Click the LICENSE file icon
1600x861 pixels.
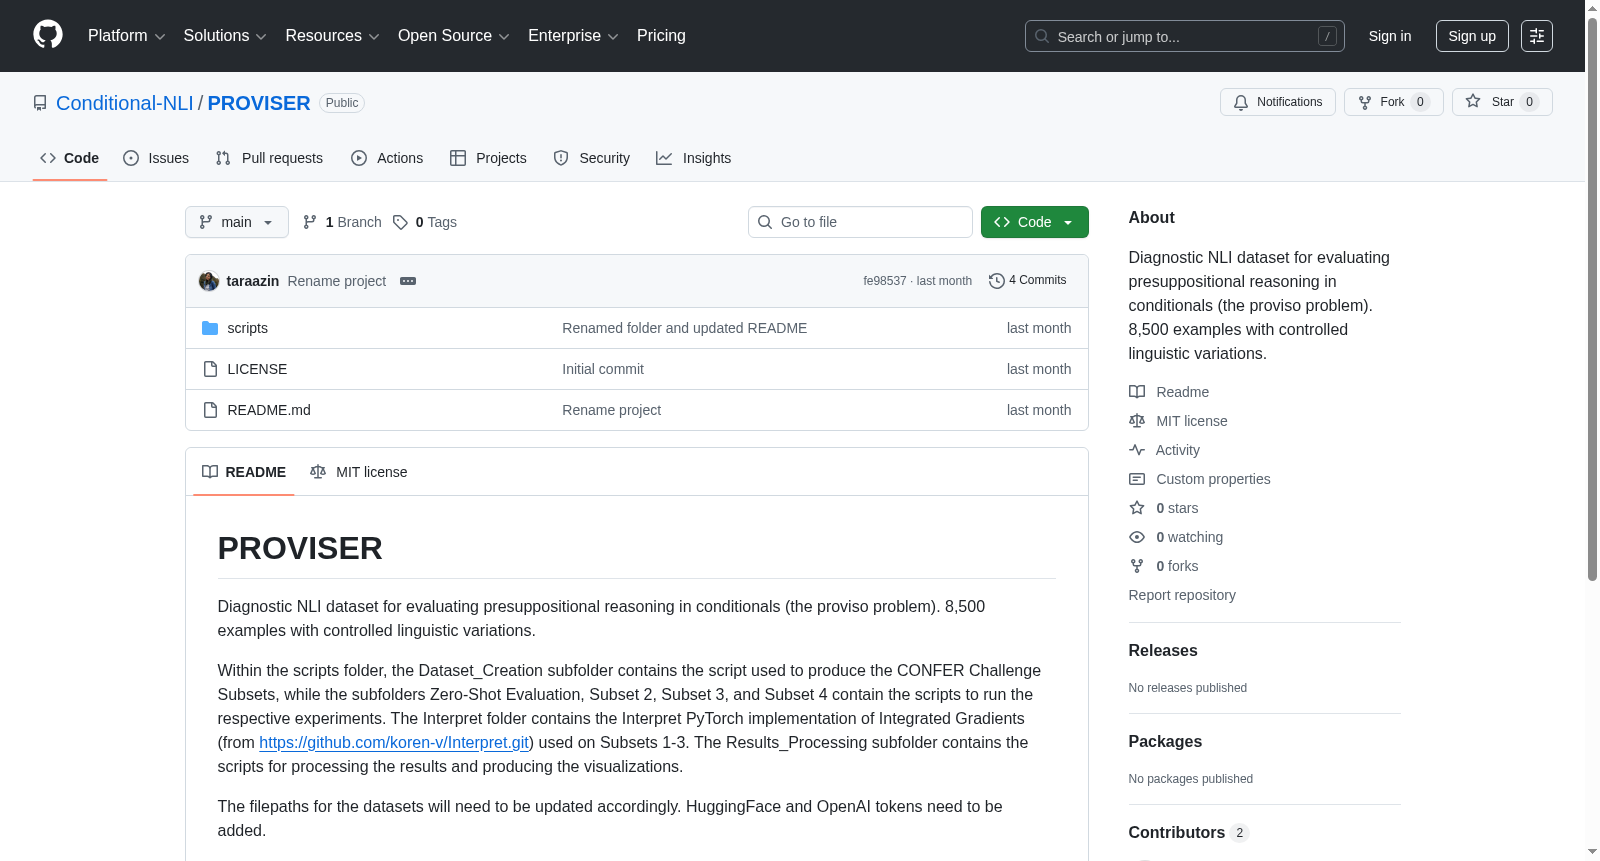pos(210,369)
